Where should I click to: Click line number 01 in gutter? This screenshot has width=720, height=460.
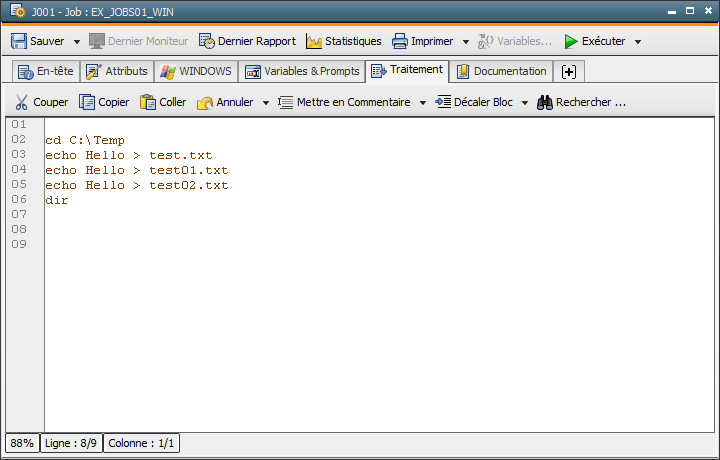tap(19, 124)
